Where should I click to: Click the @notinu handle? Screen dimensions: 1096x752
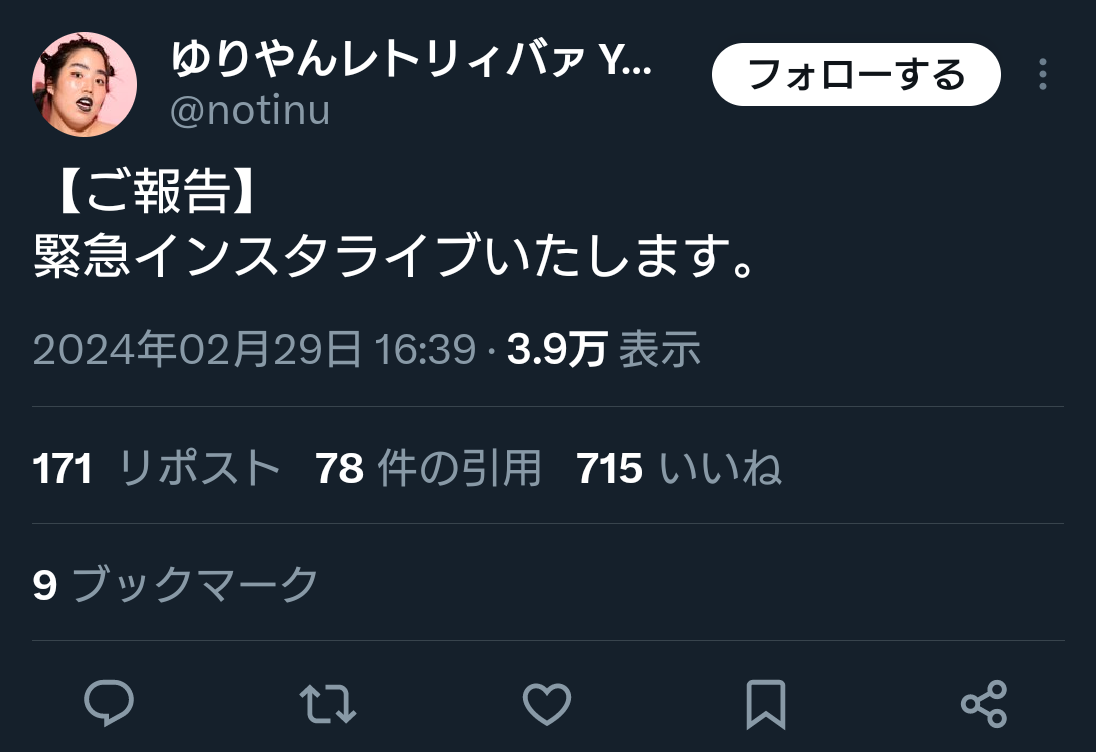coord(250,112)
